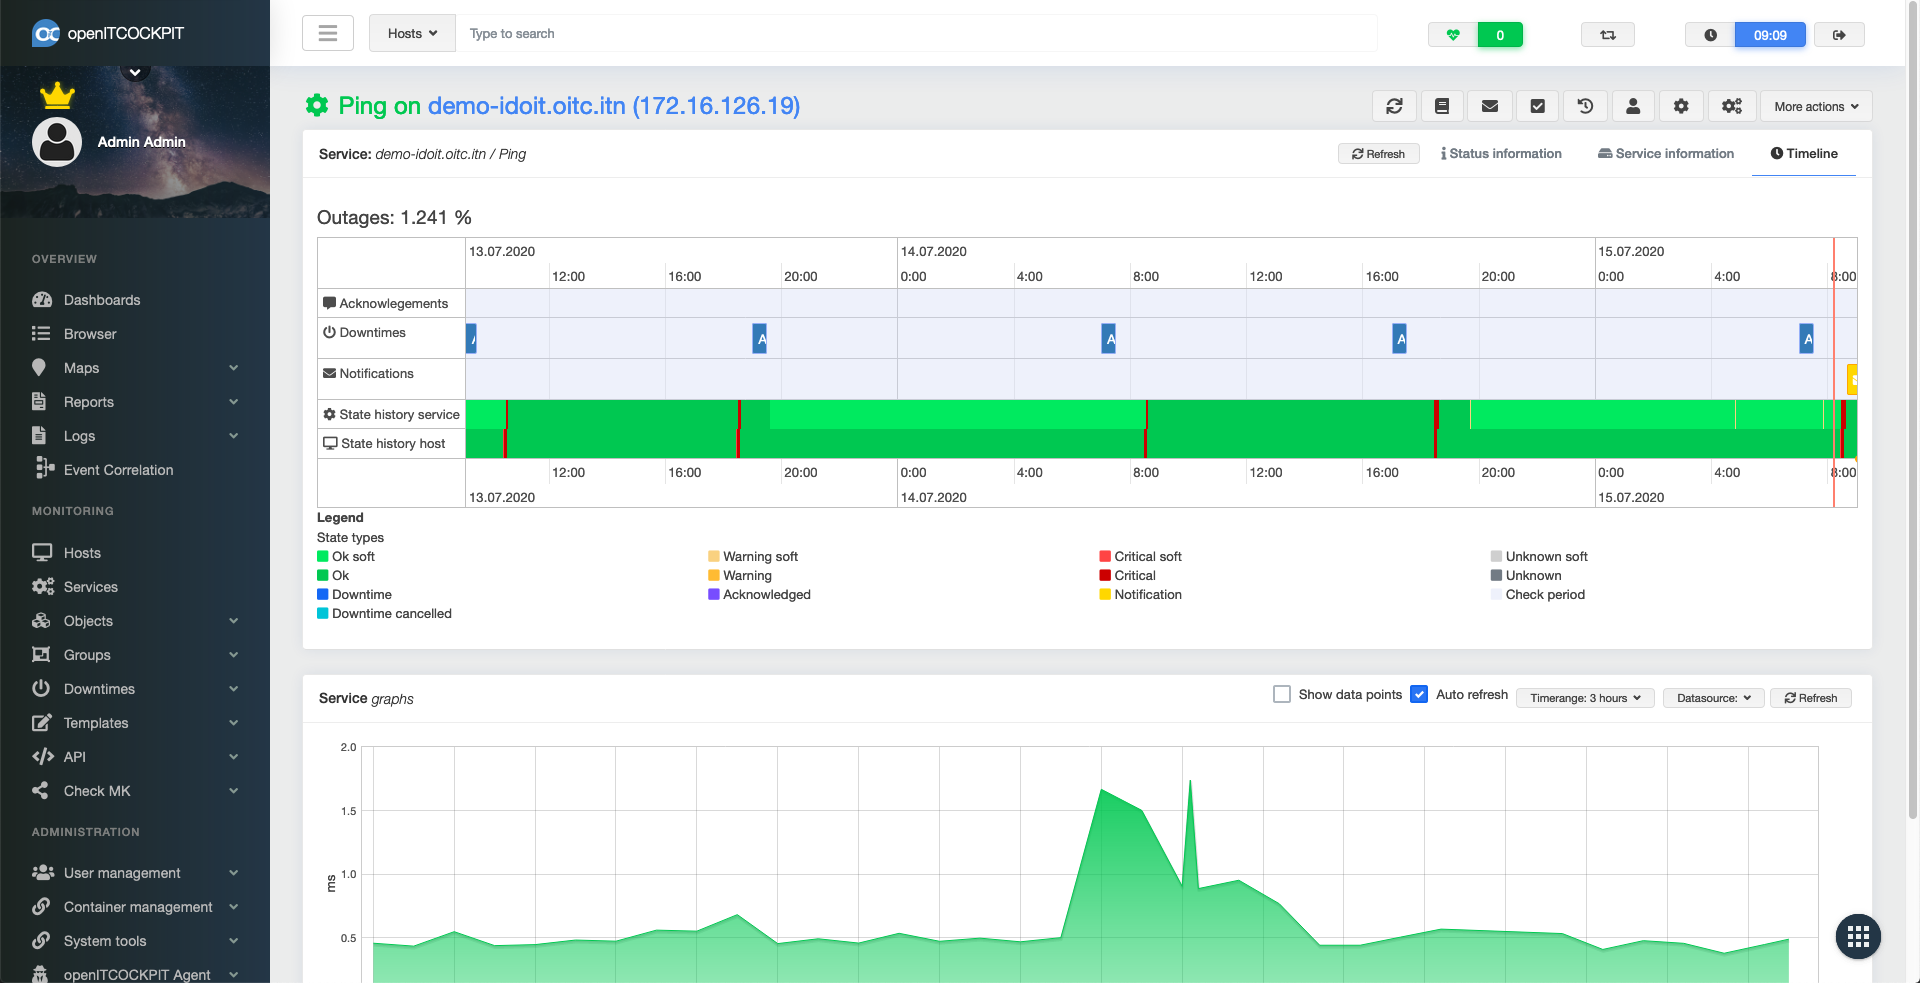Click the Acknowledged legend color swatch
Viewport: 1920px width, 983px height.
[714, 594]
